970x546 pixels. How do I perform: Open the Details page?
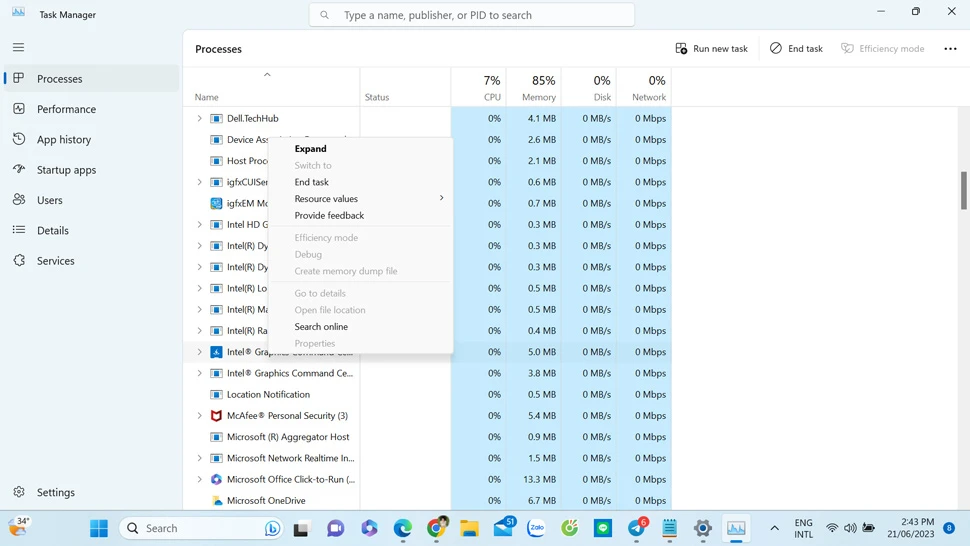[92, 230]
